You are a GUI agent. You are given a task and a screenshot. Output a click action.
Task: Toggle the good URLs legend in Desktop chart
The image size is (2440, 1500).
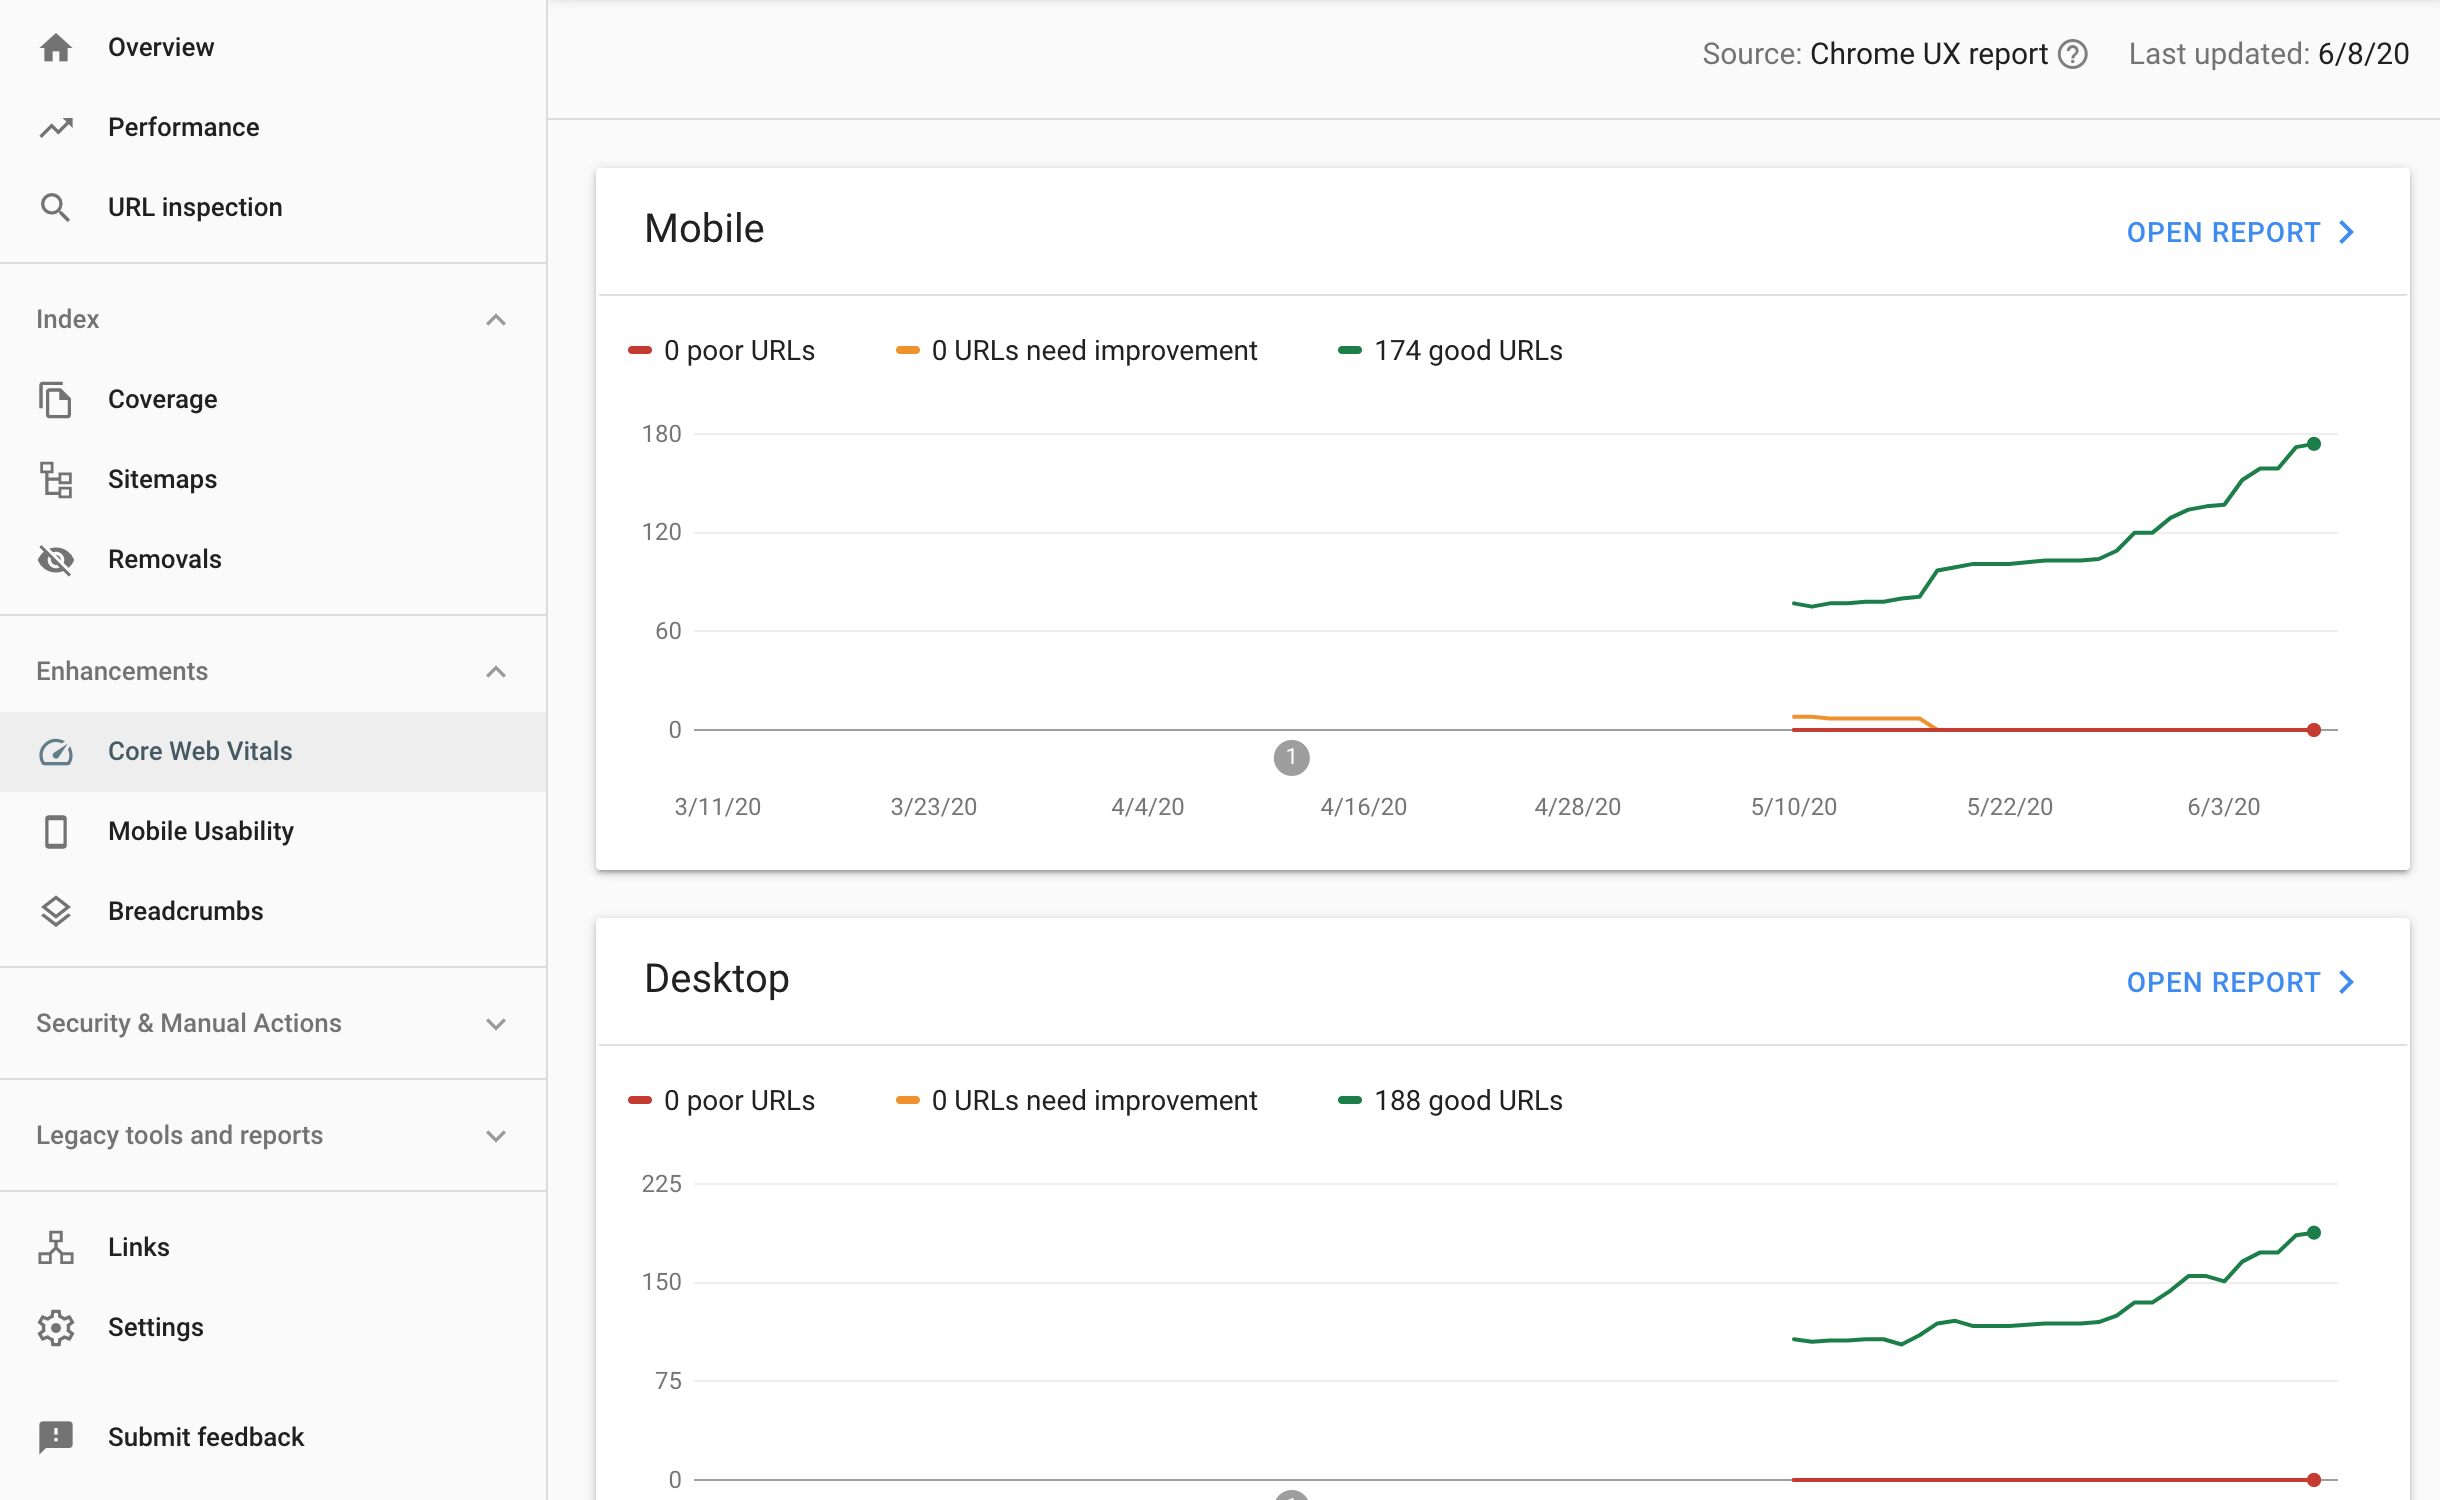(1450, 1100)
